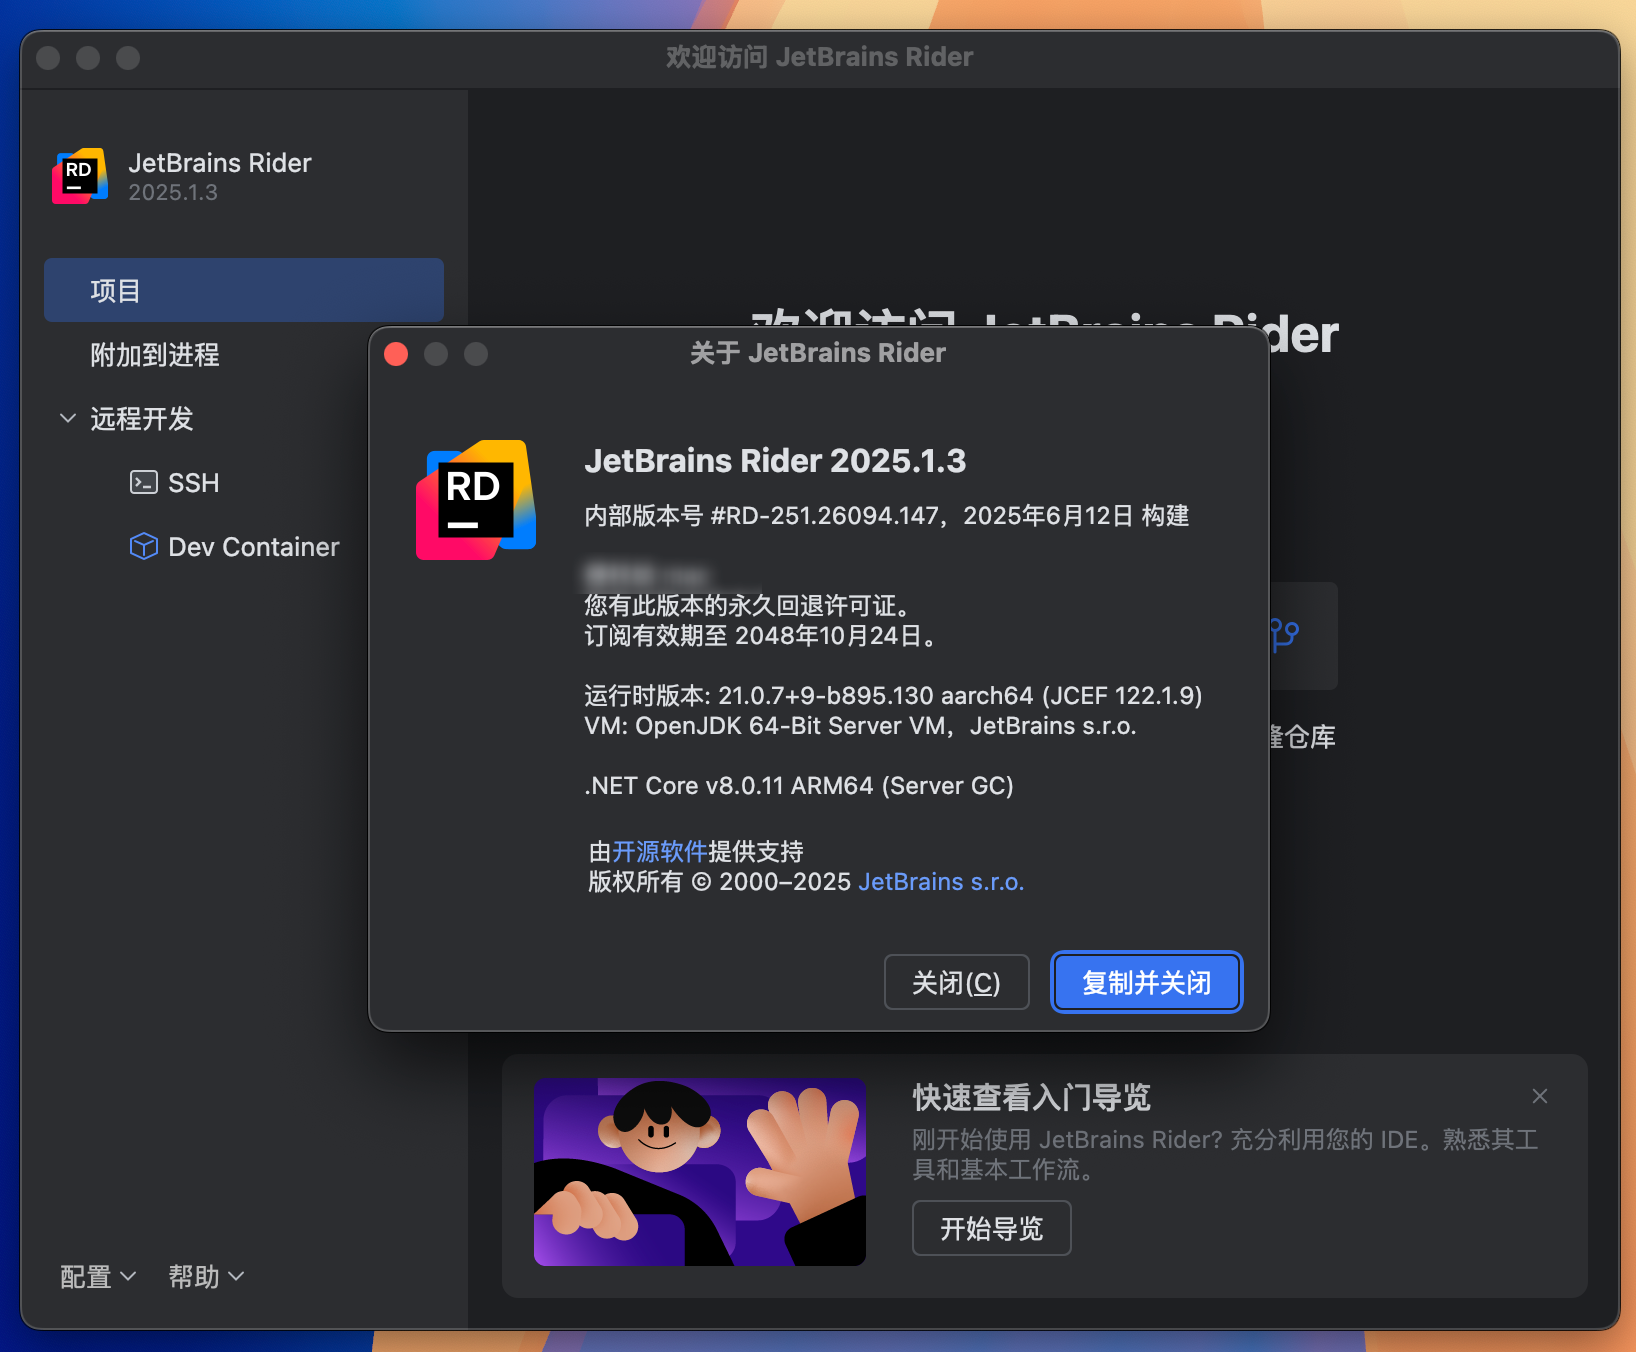1636x1352 pixels.
Task: Open the 帮助 dropdown menu
Action: point(206,1277)
